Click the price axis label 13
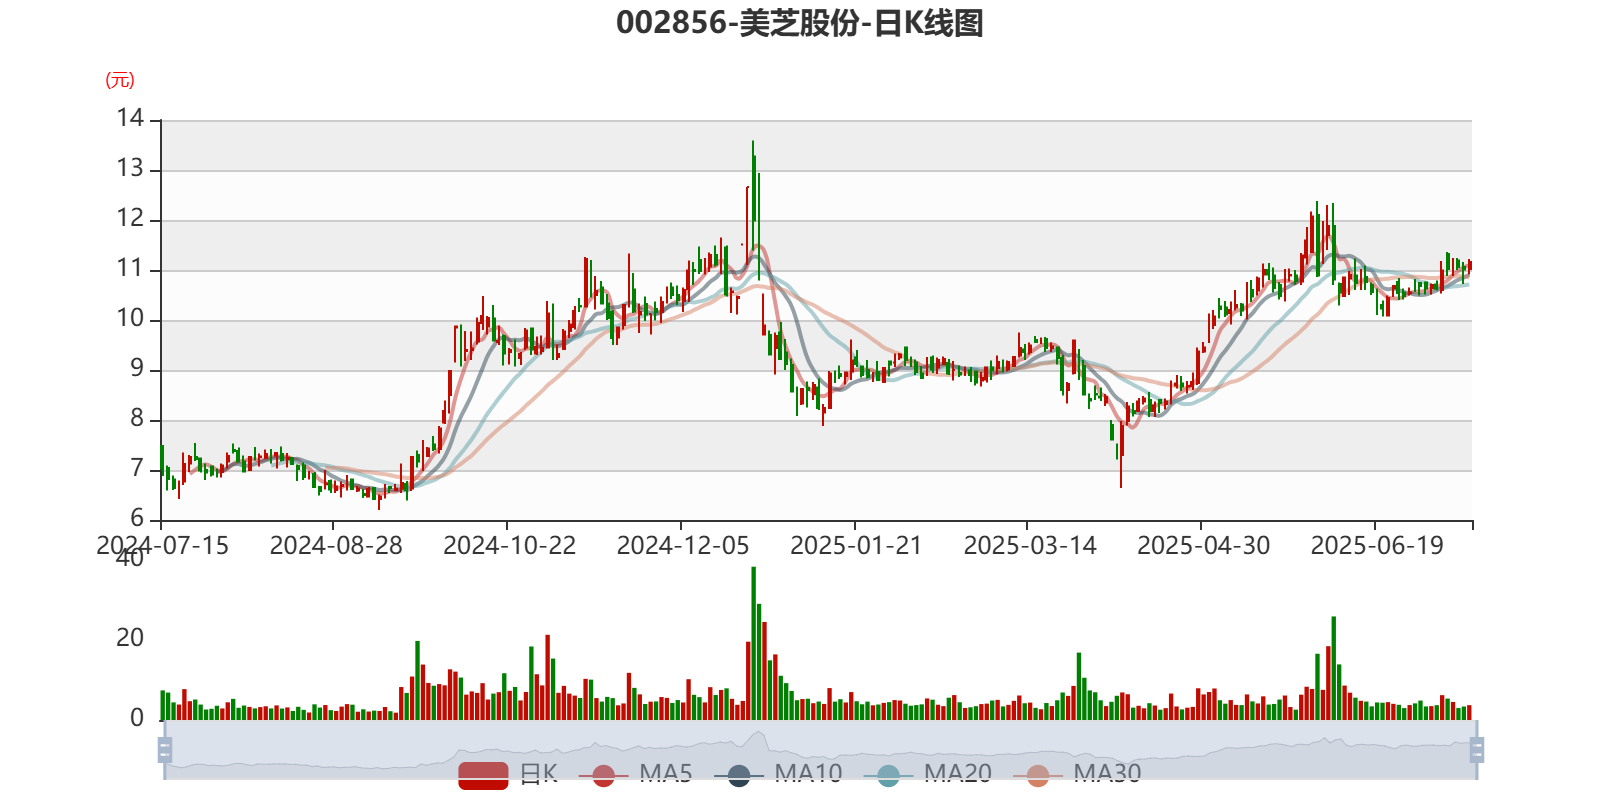1600x800 pixels. coord(130,169)
